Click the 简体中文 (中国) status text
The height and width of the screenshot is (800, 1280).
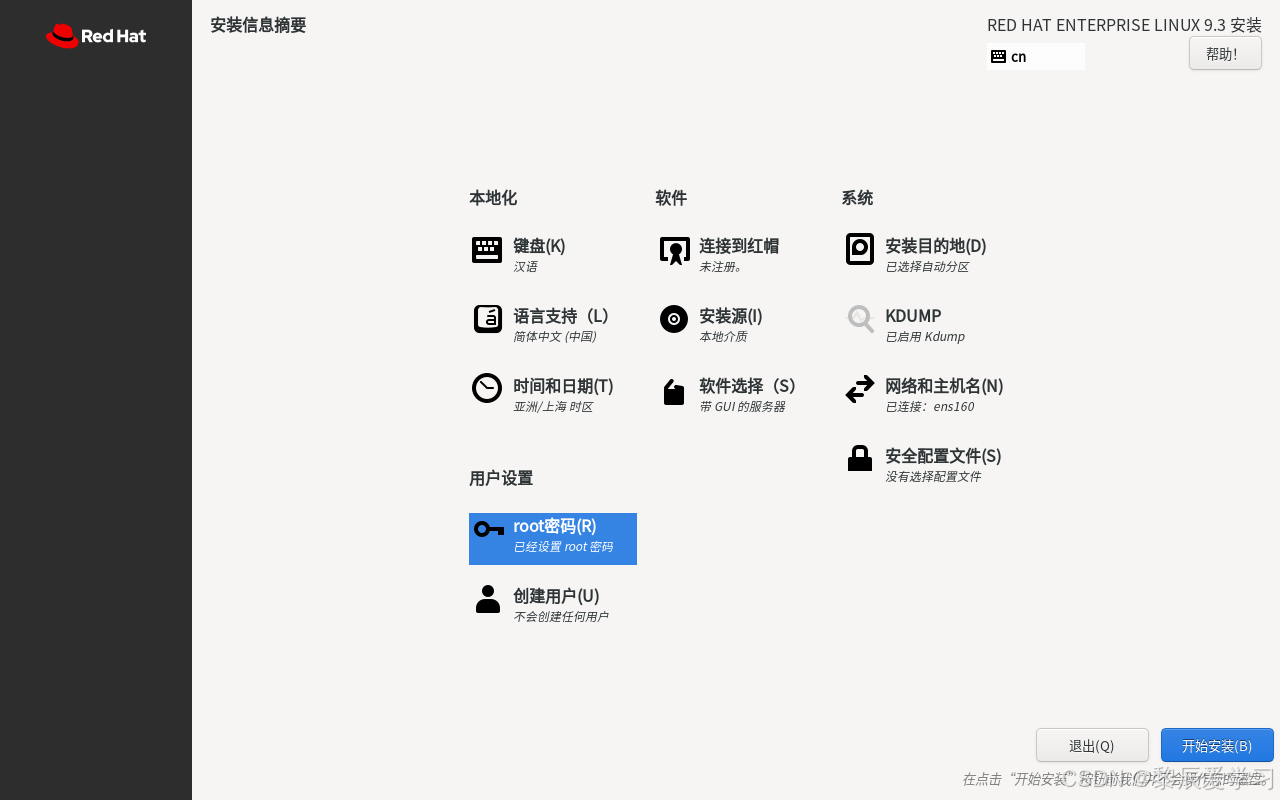(x=555, y=337)
